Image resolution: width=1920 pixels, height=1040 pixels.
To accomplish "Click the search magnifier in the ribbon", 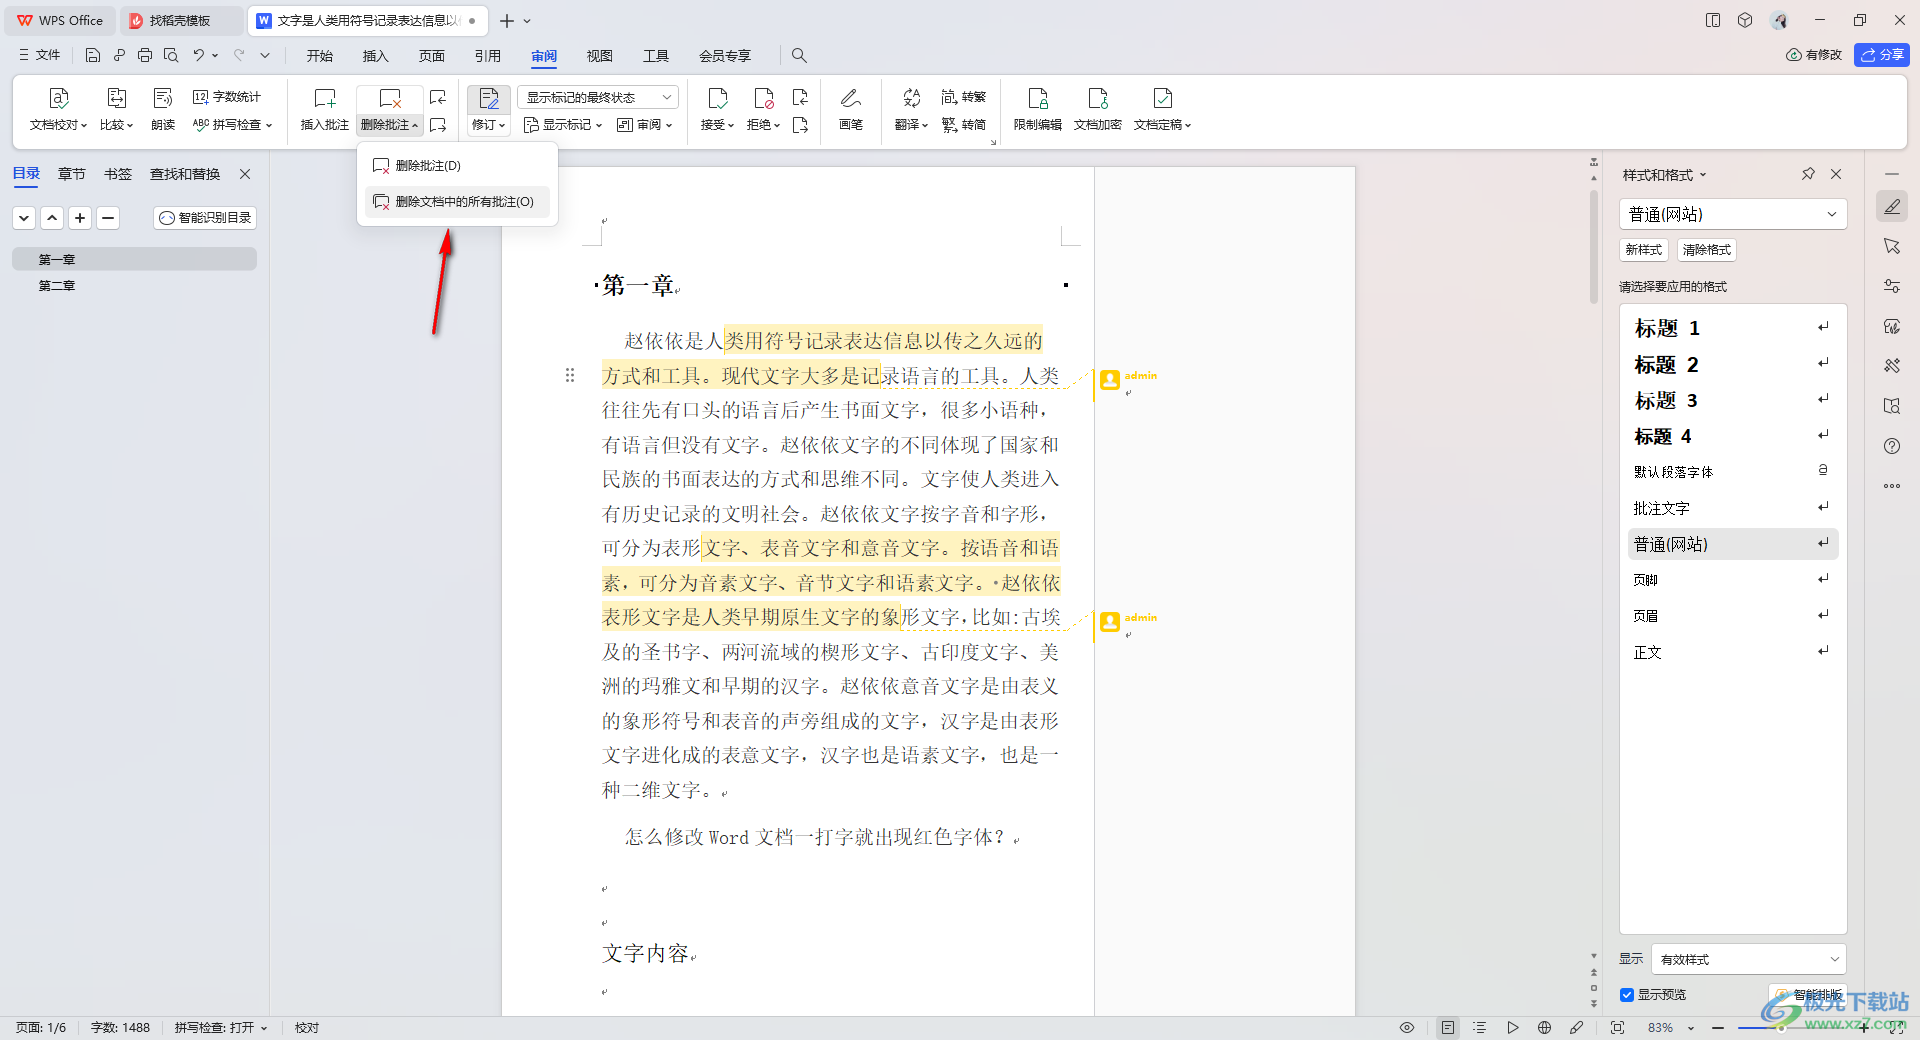I will click(799, 56).
